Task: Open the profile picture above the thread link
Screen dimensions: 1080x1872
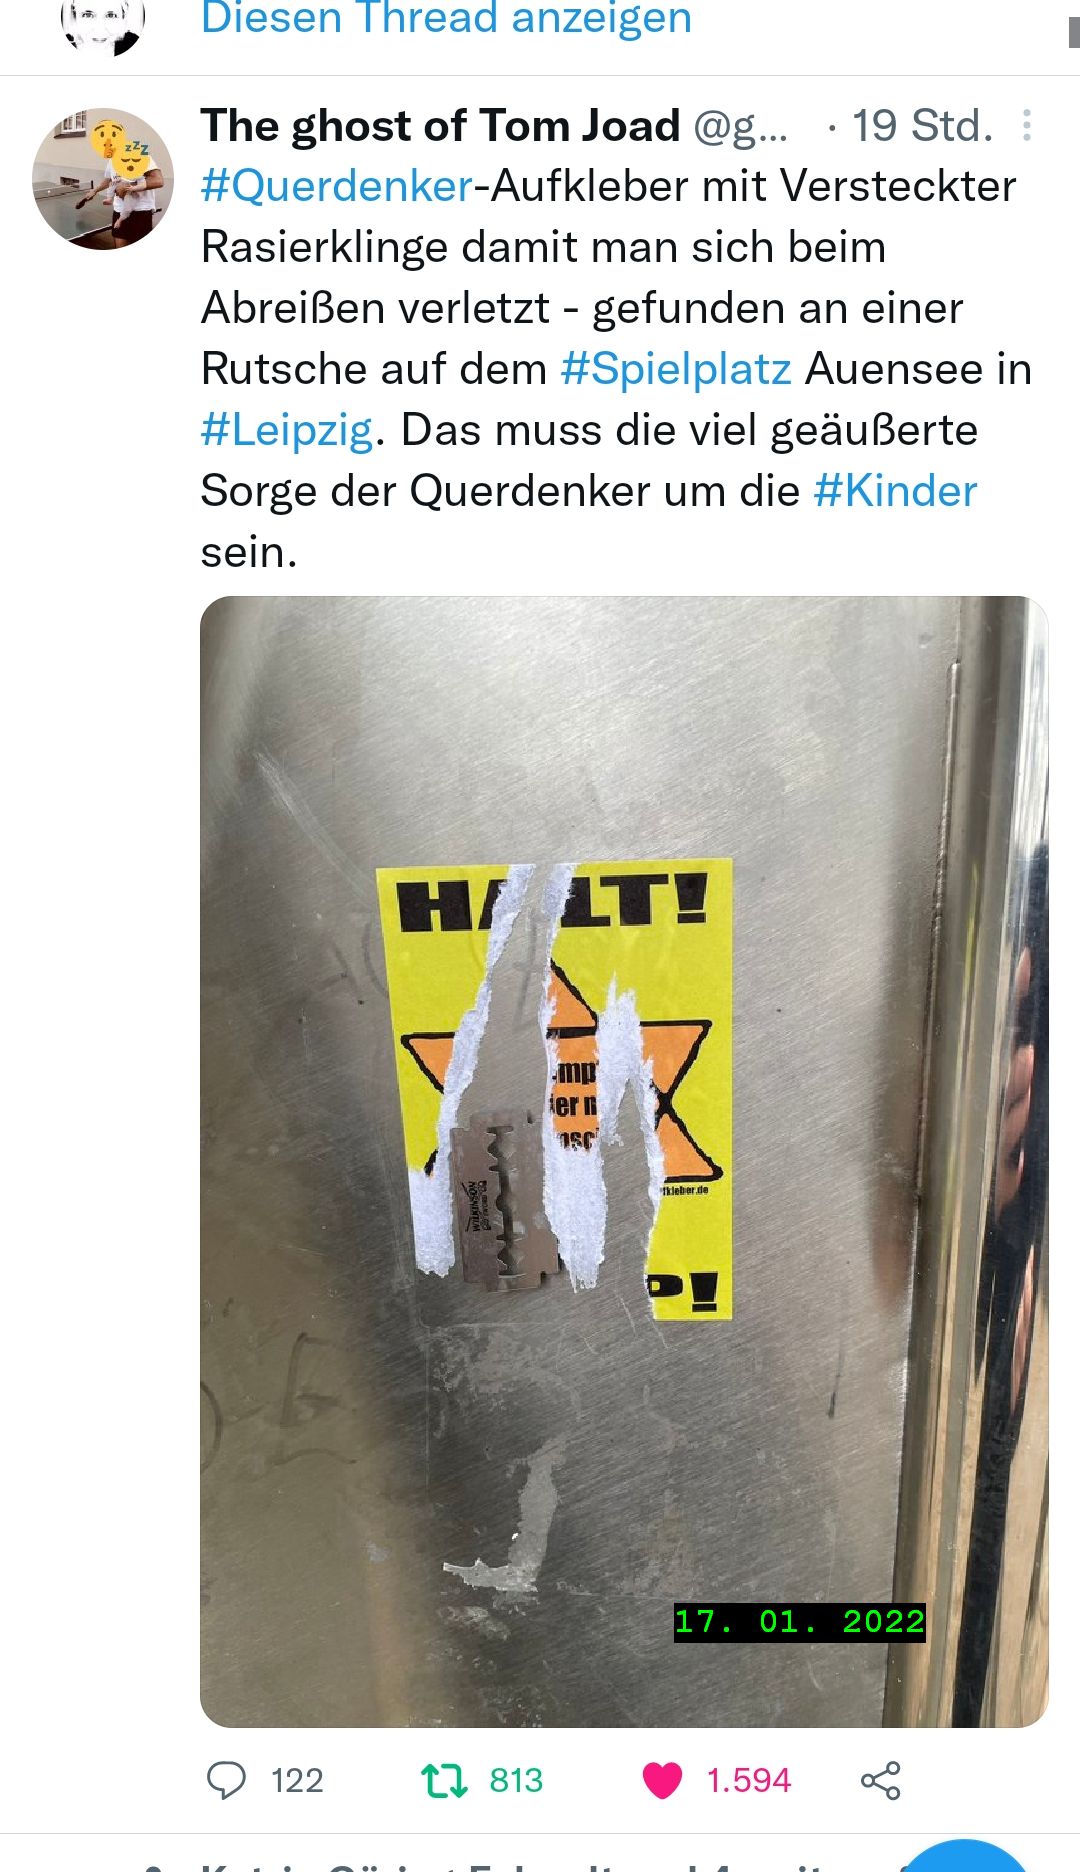Action: tap(103, 25)
